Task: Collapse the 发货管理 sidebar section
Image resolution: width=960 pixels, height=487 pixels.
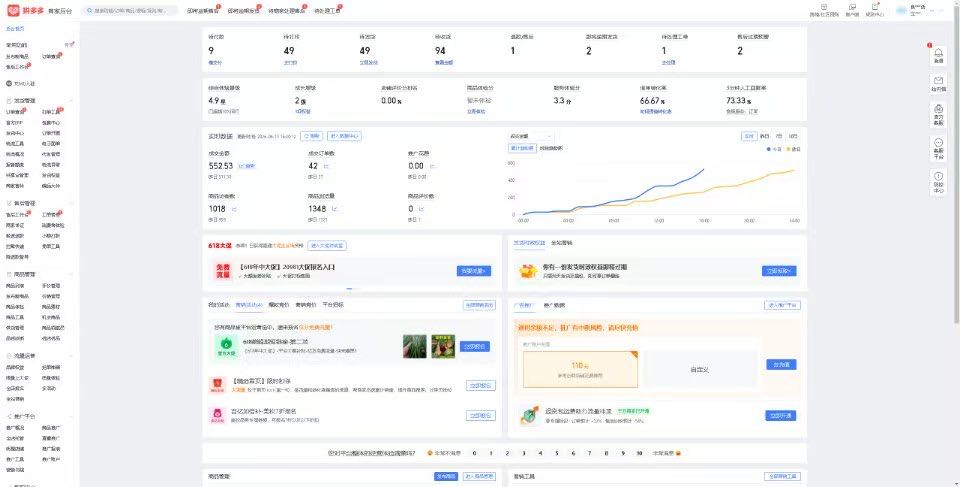Action: pos(71,100)
